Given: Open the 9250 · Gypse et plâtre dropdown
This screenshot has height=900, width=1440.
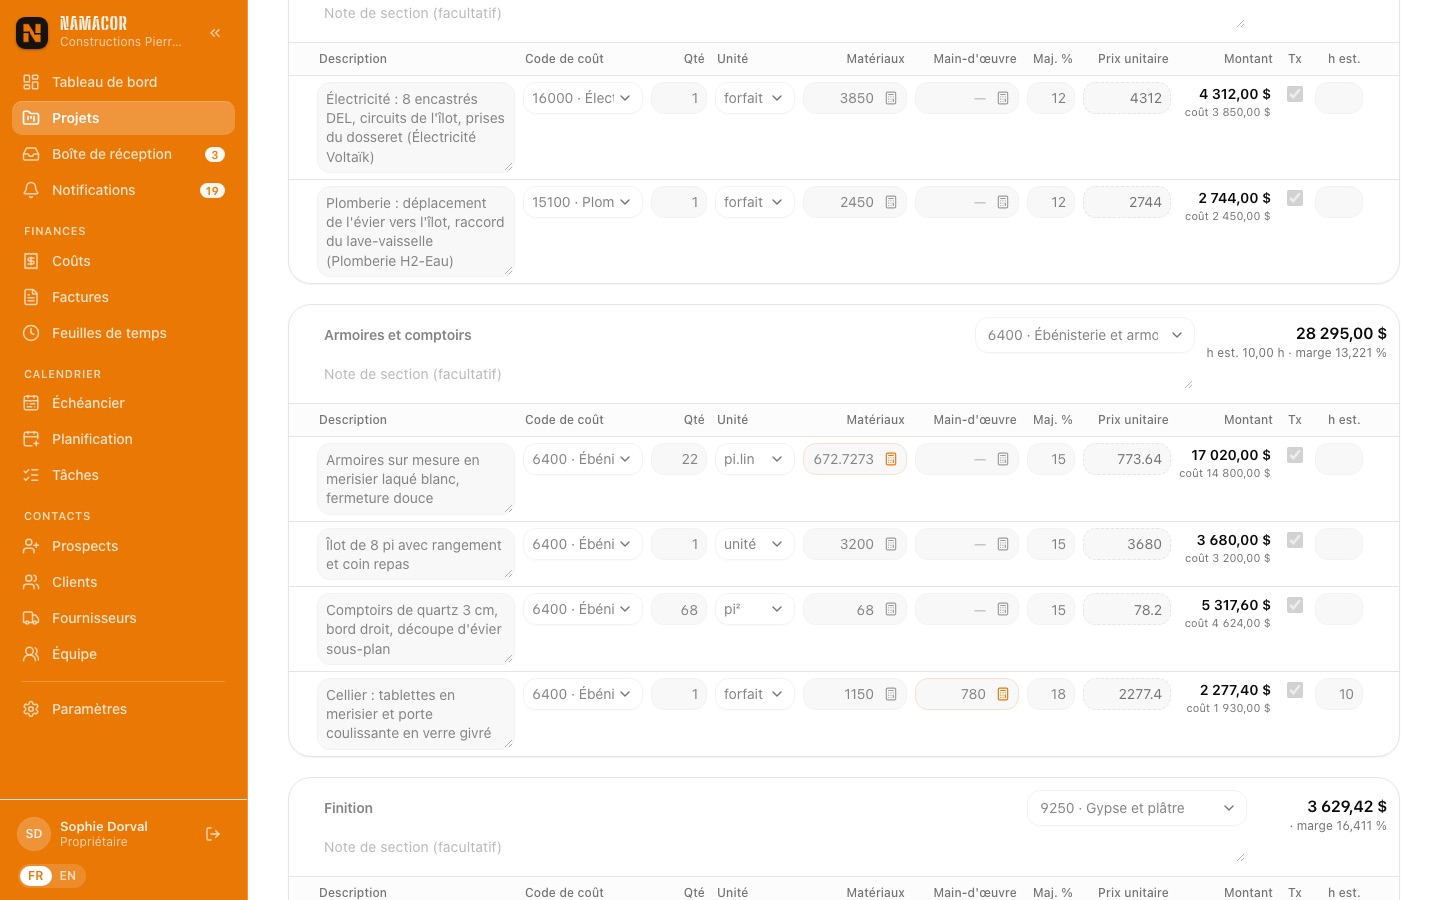Looking at the screenshot, I should [1137, 808].
